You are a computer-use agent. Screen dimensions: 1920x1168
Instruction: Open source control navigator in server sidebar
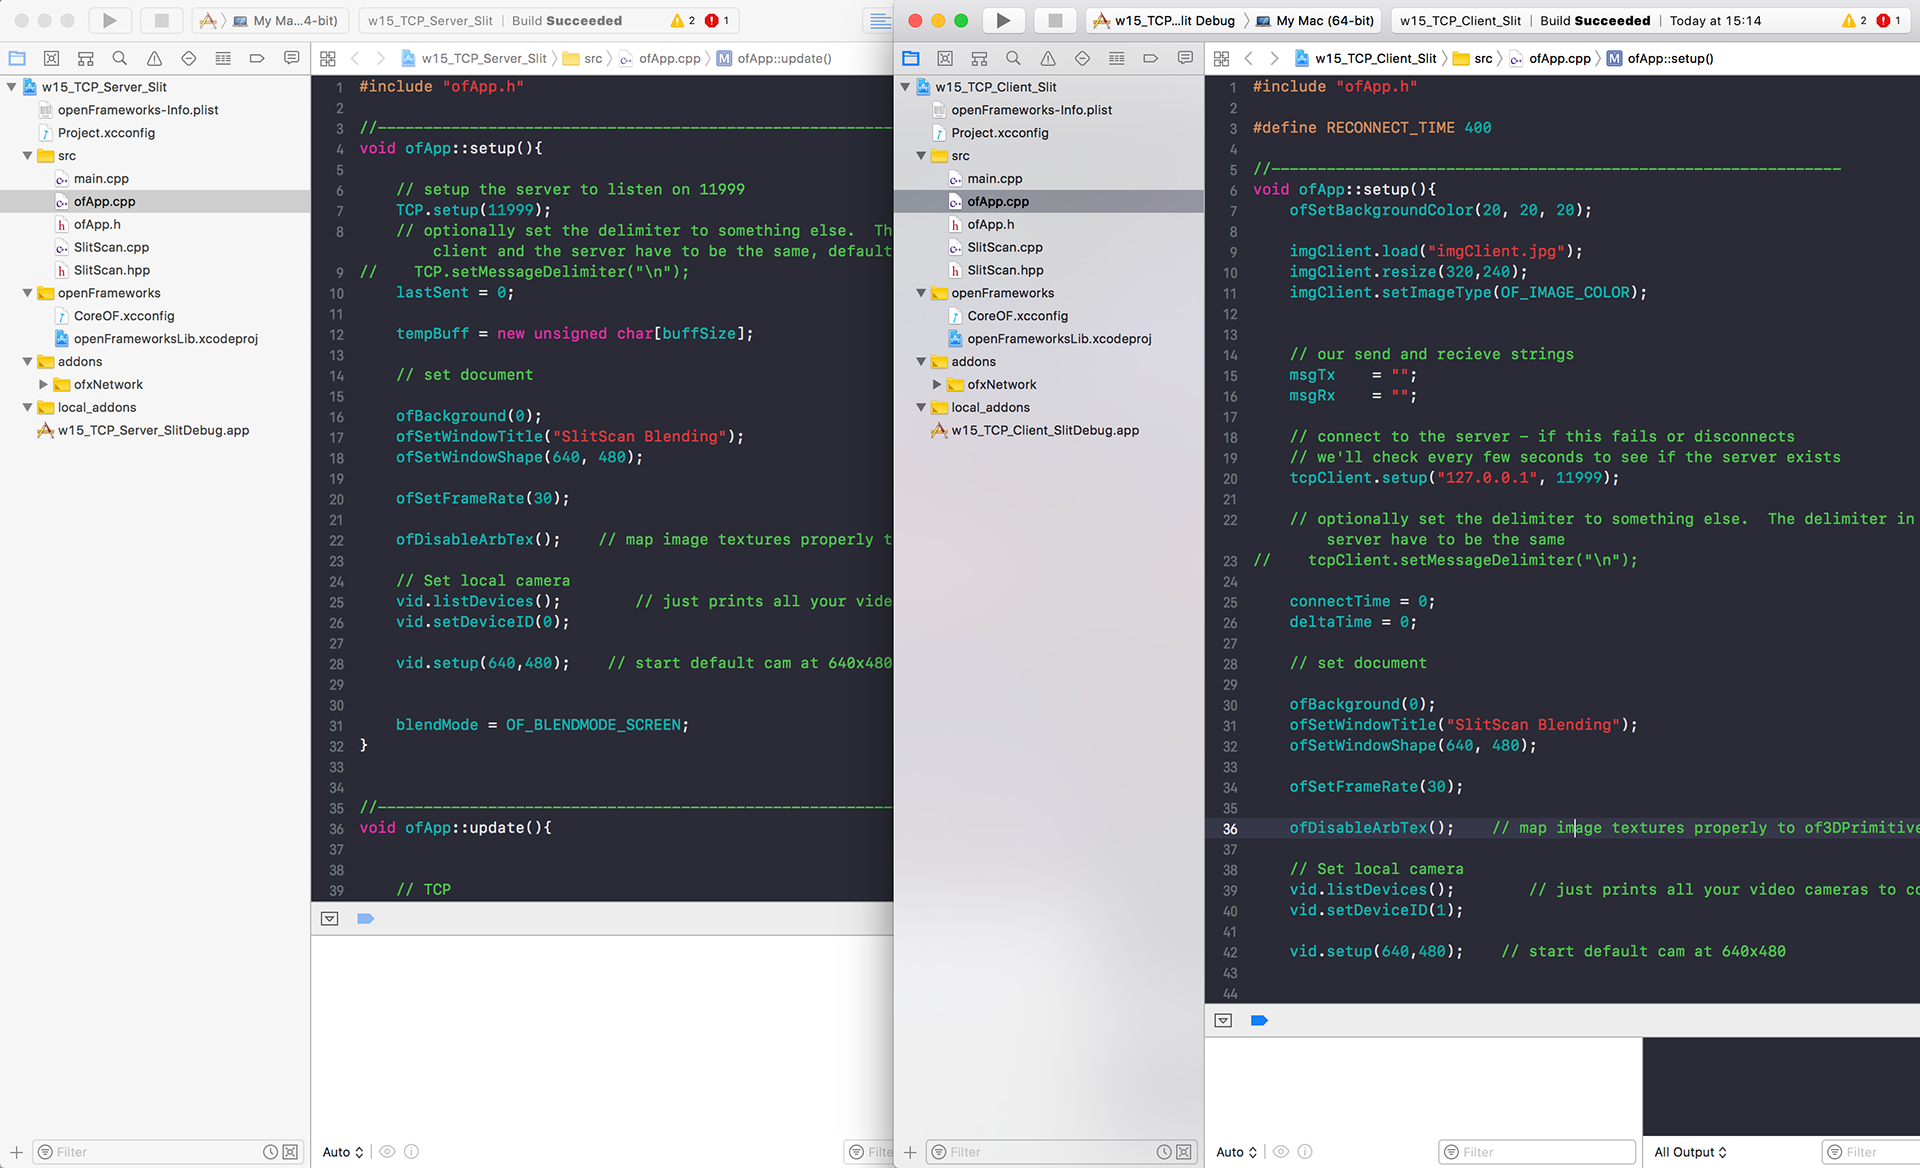[x=52, y=59]
